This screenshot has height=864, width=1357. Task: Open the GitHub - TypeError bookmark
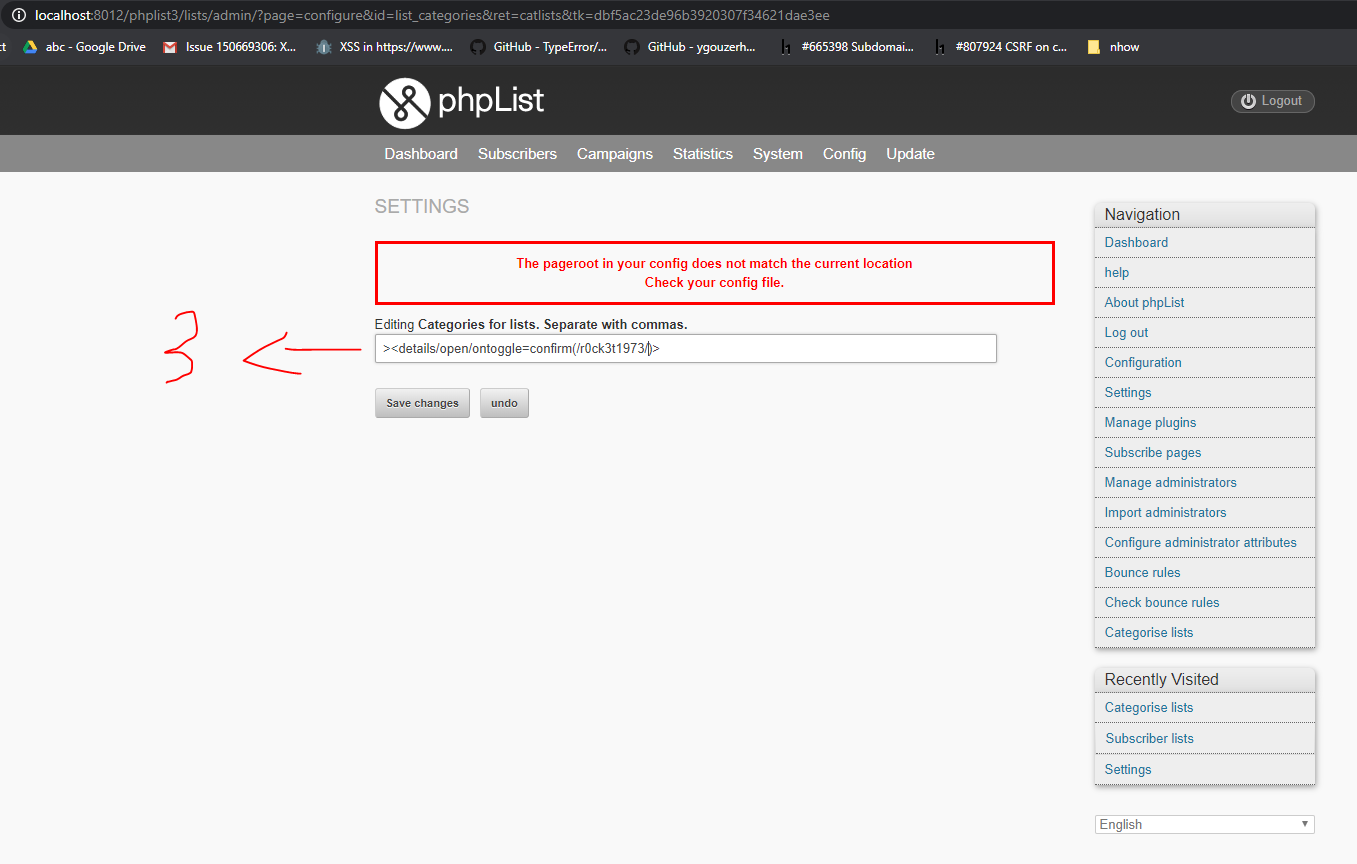pyautogui.click(x=539, y=47)
